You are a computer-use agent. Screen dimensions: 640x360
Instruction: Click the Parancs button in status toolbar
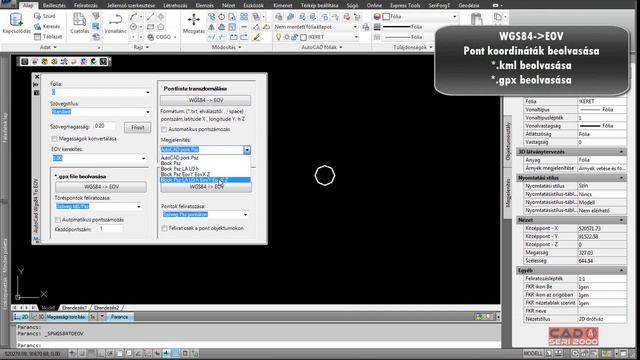(x=120, y=317)
